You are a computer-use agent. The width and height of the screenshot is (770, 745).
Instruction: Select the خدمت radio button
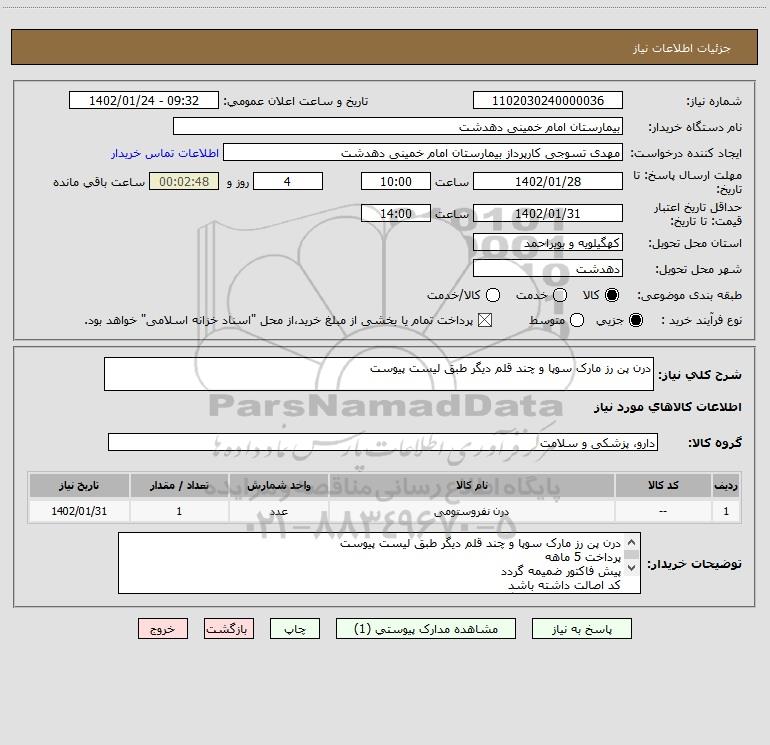560,295
